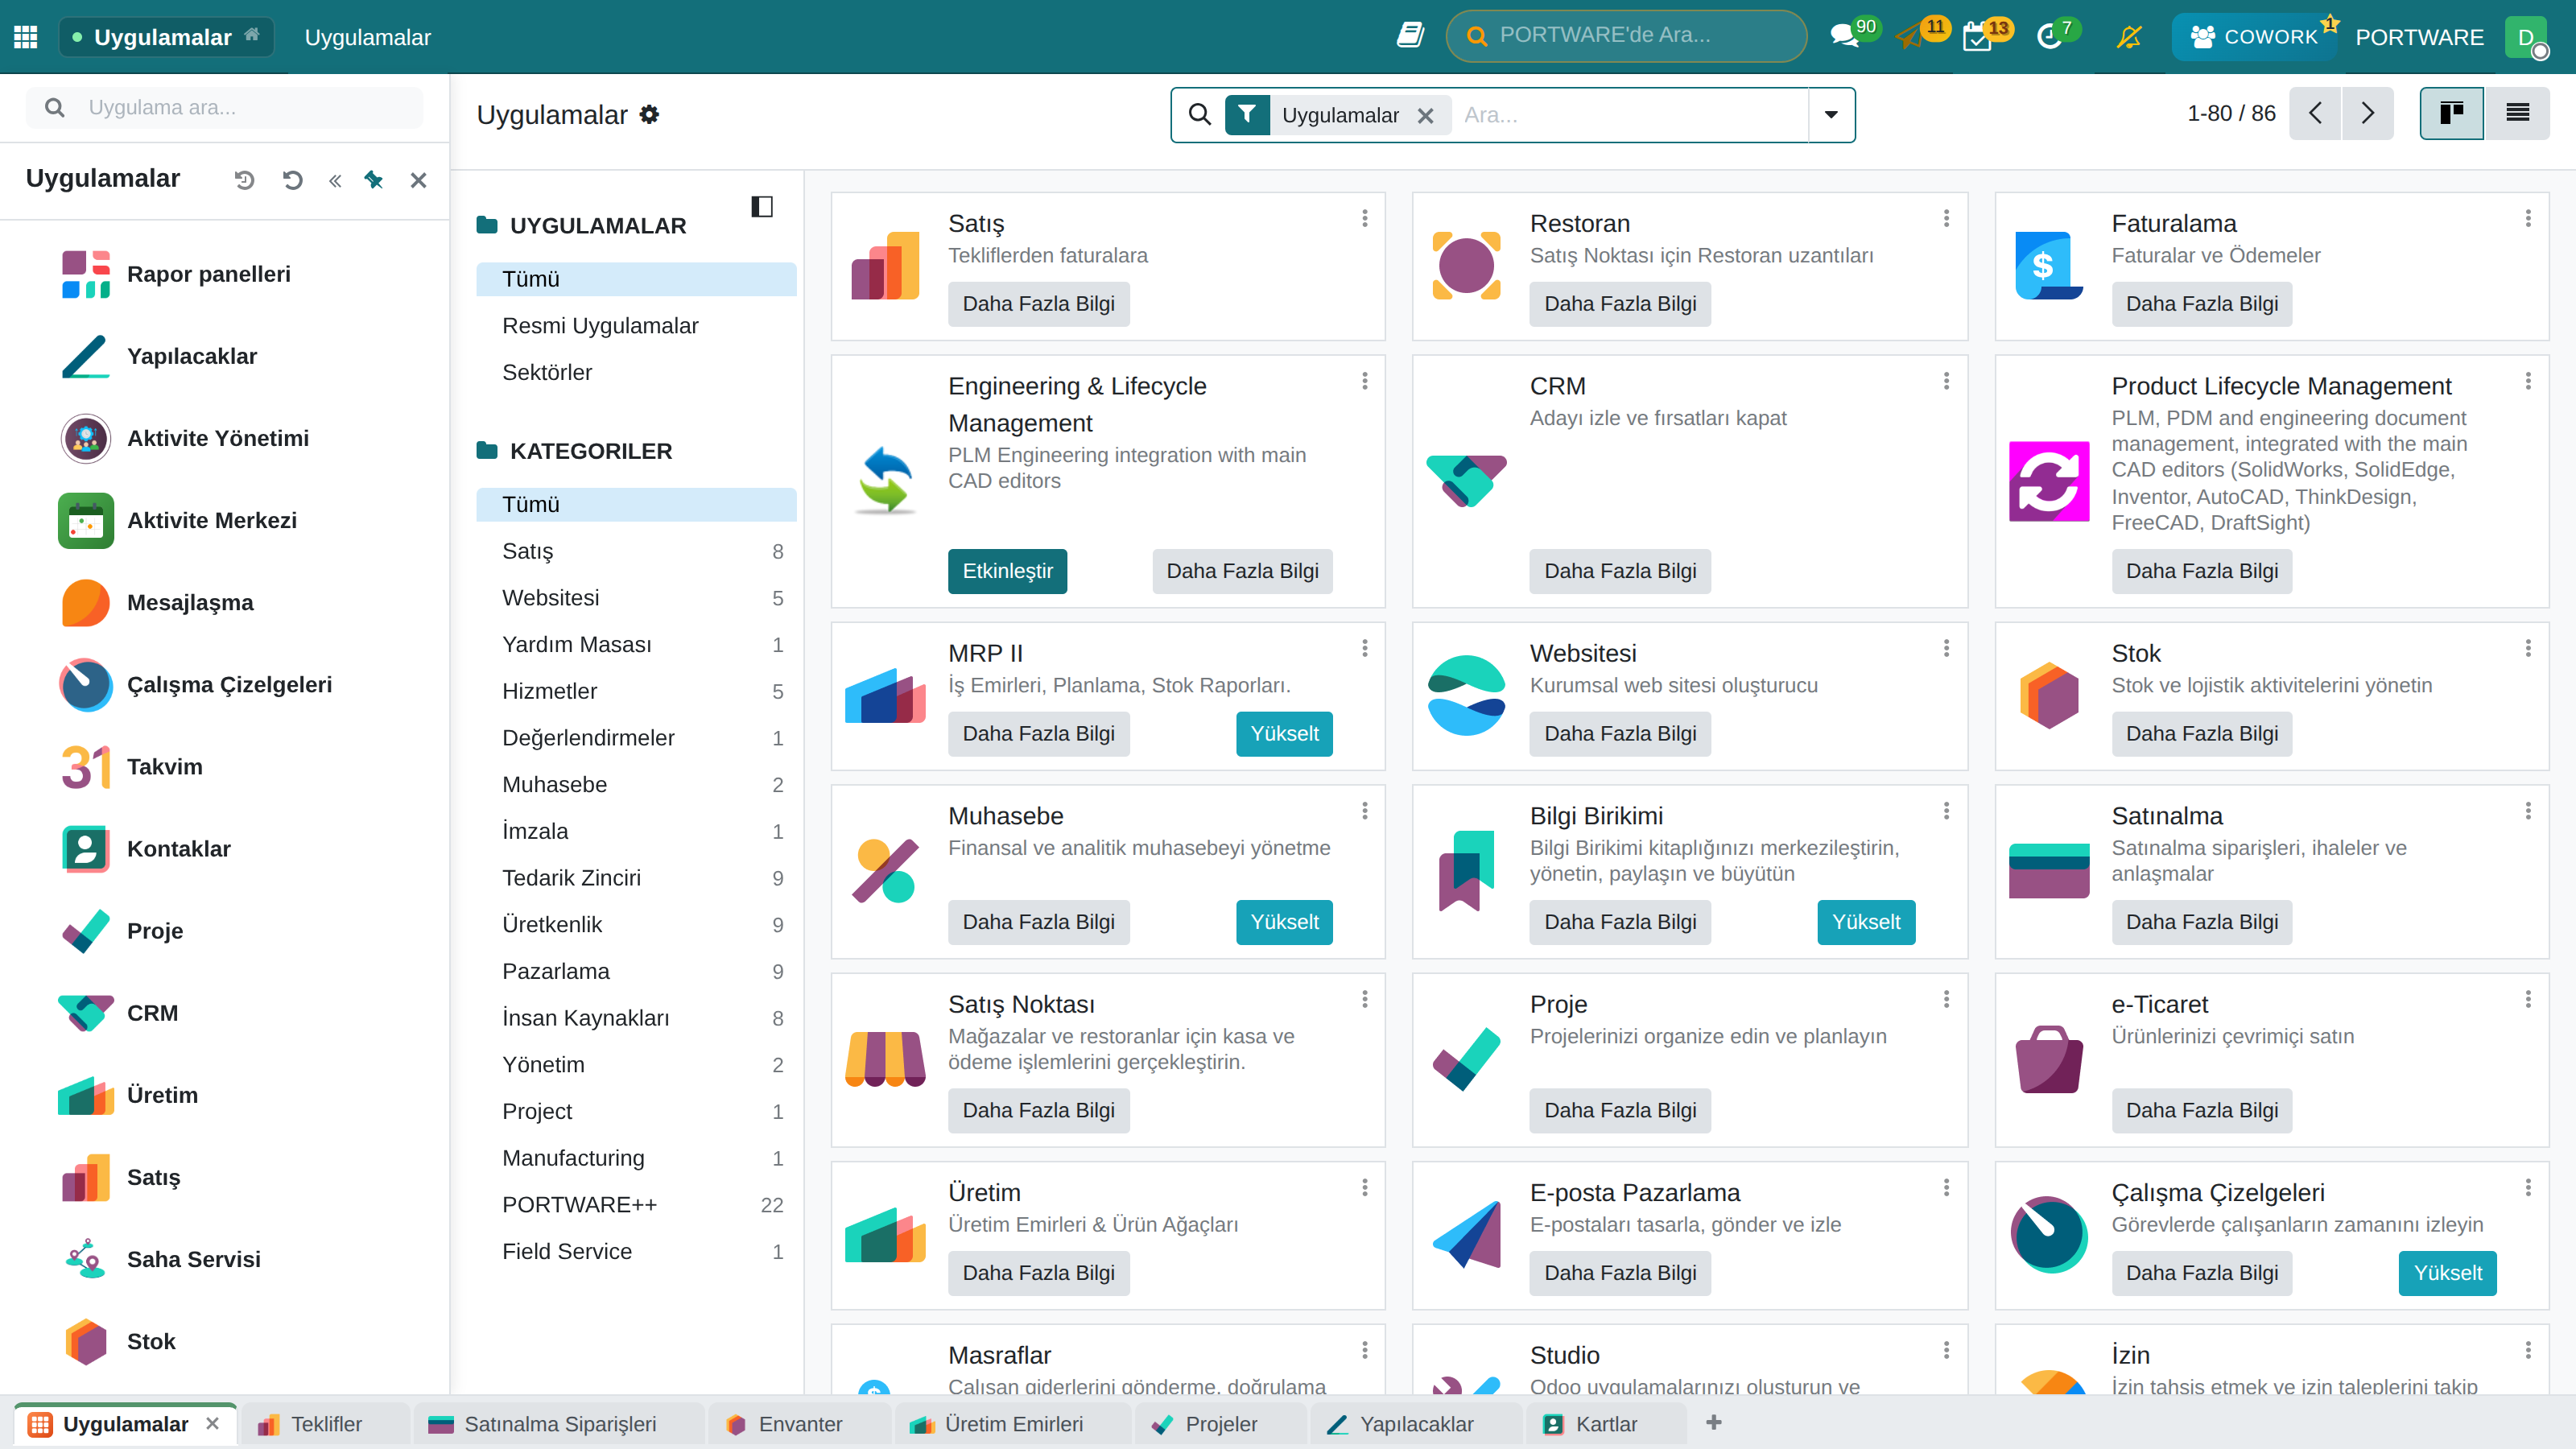The height and width of the screenshot is (1449, 2576).
Task: Click the Uygulama ara search field
Action: [x=225, y=107]
